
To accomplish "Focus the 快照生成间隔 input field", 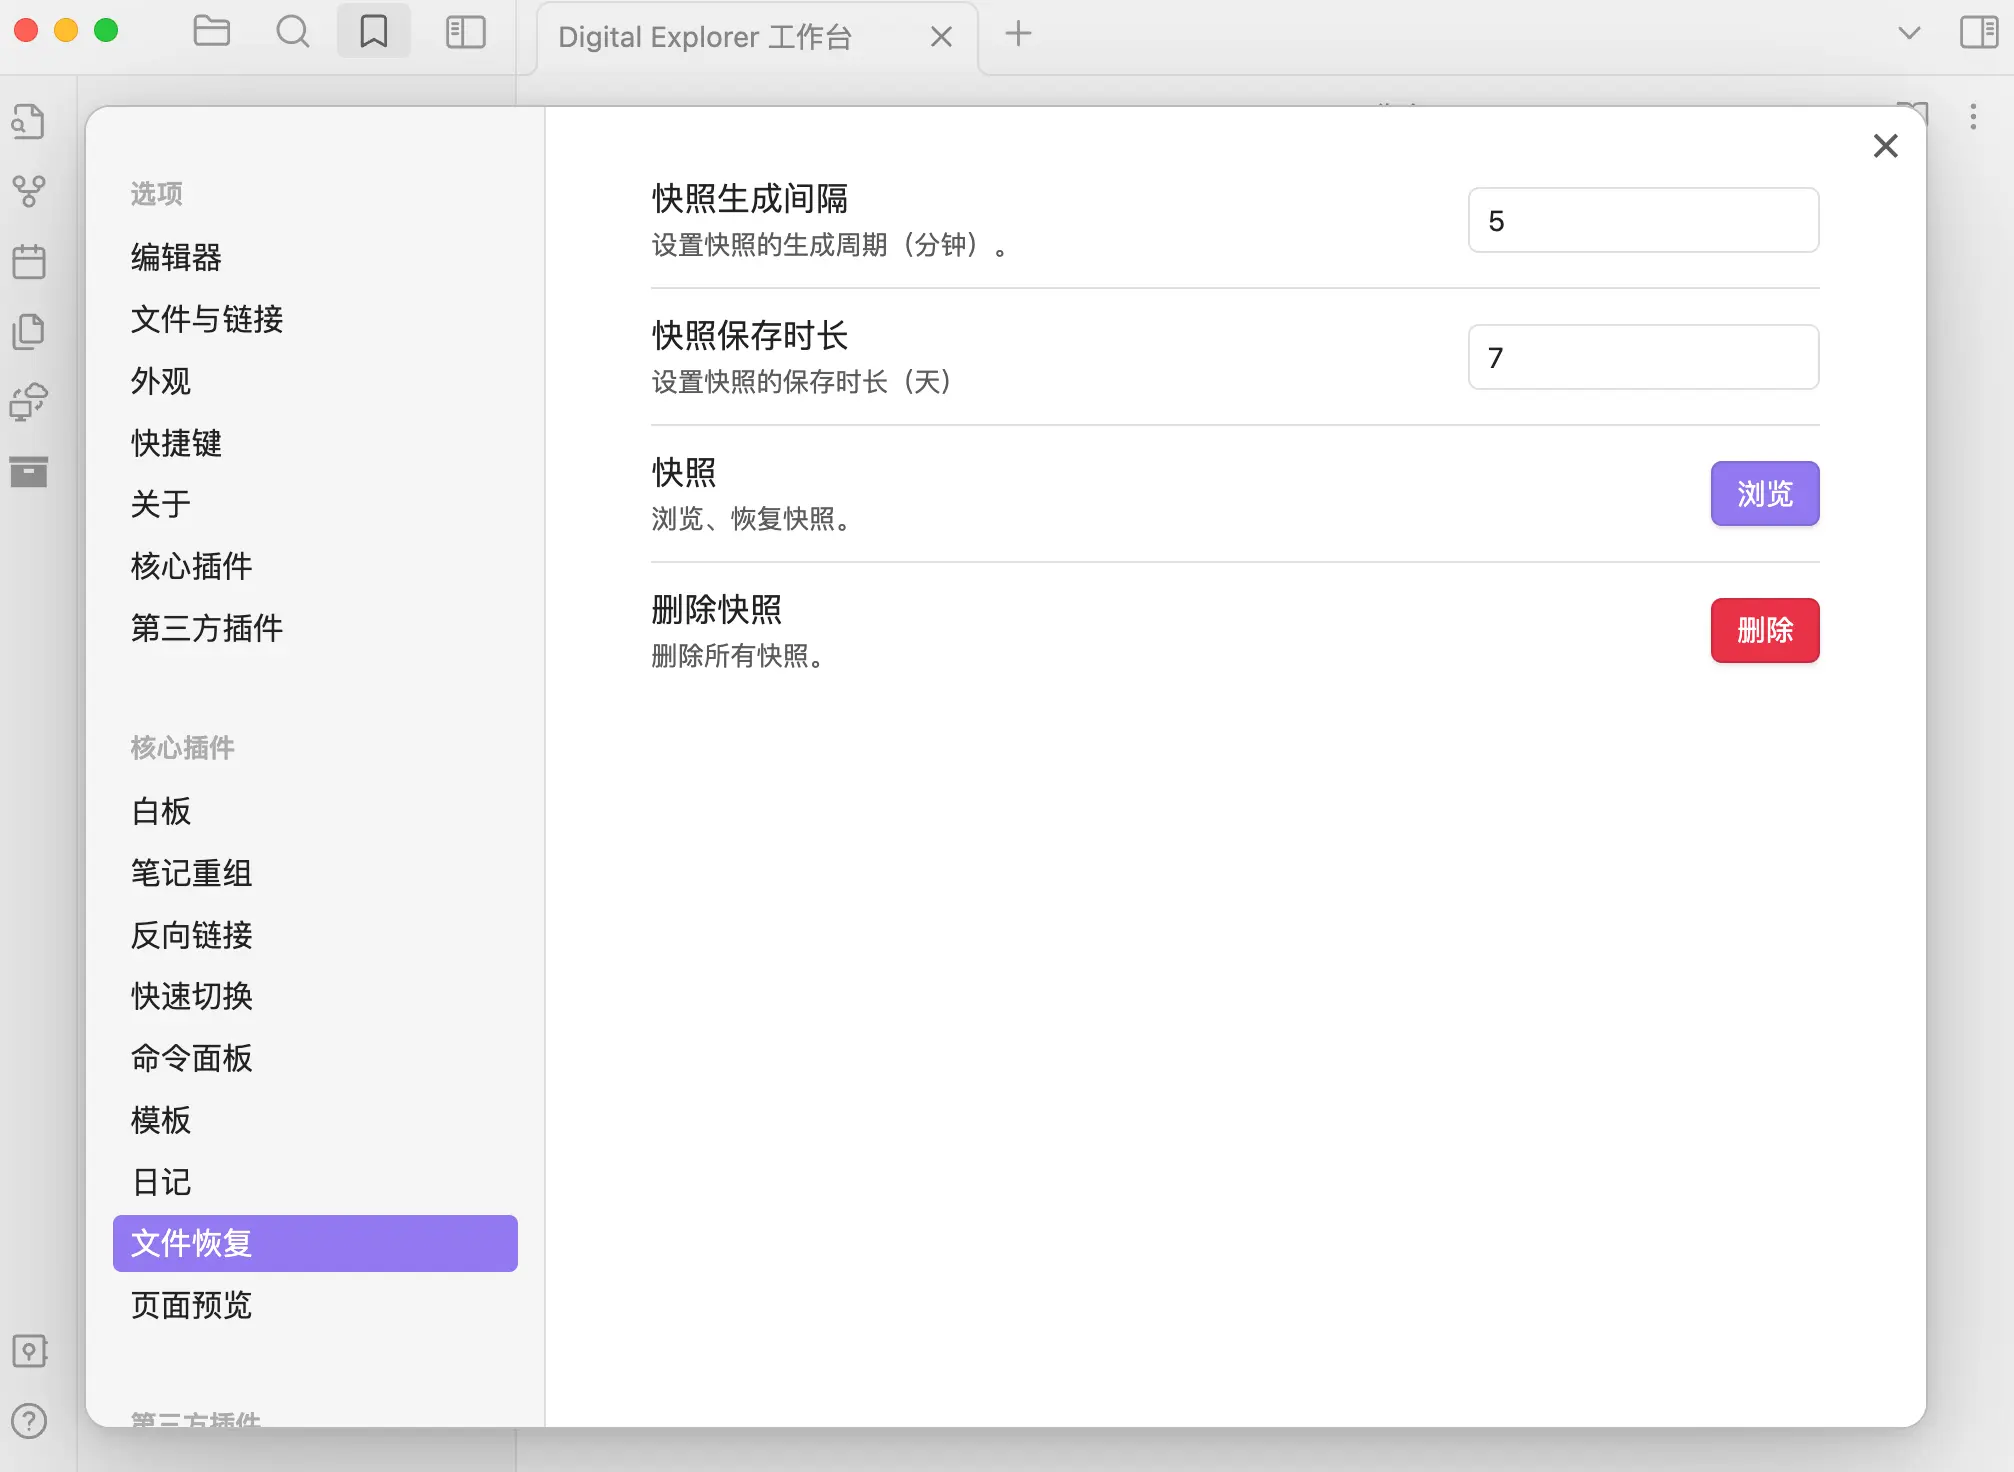I will [x=1642, y=220].
